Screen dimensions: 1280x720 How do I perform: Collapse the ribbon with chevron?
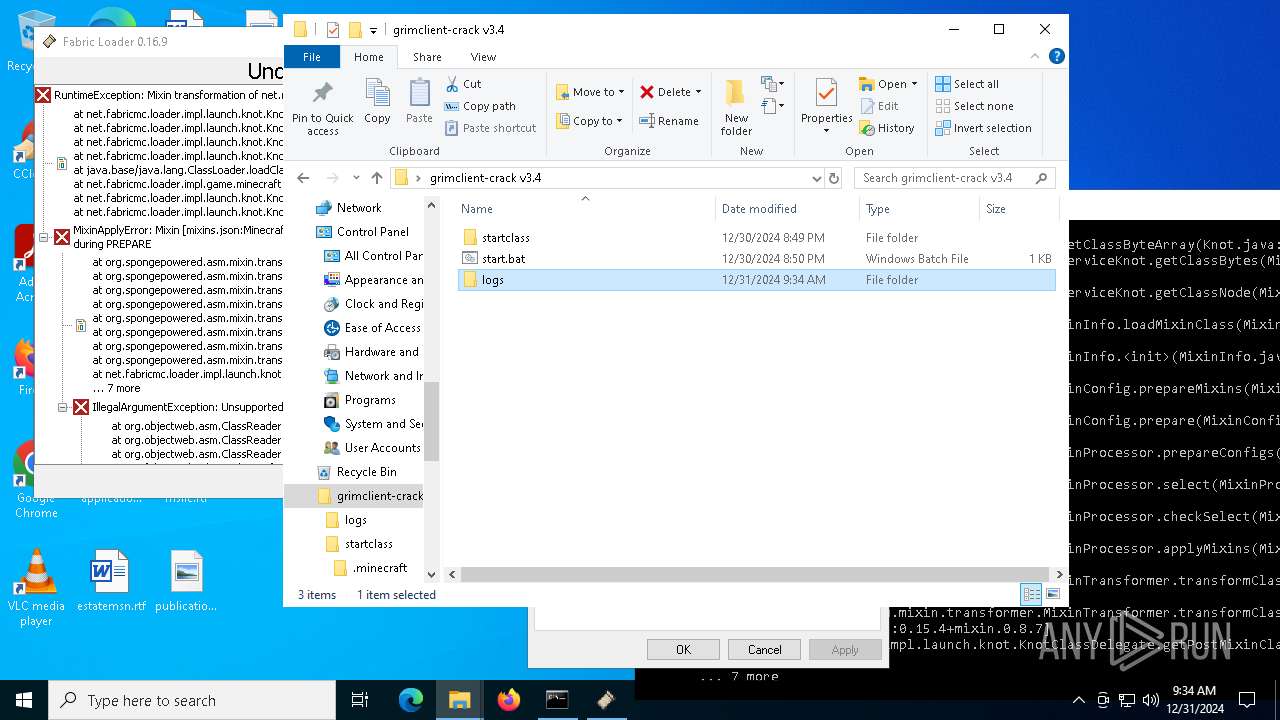pyautogui.click(x=1036, y=57)
